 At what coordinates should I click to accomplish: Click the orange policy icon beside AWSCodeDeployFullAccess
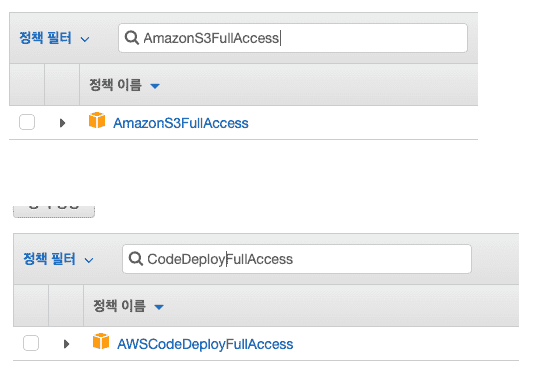pos(101,341)
